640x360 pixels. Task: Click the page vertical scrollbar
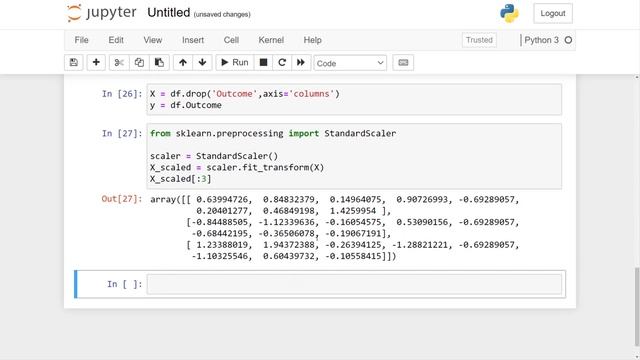pos(637,306)
